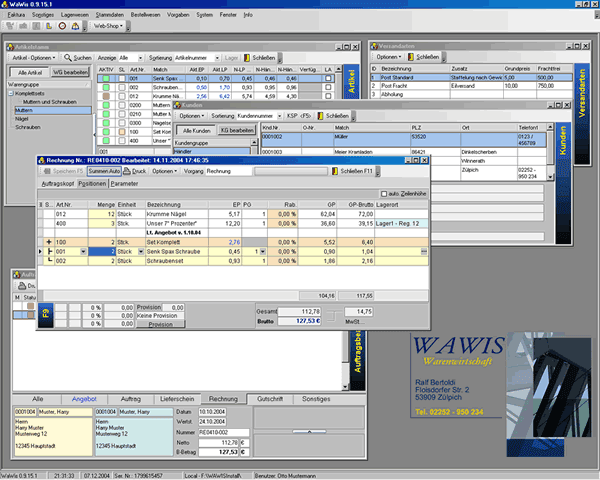The image size is (600, 480).
Task: Click the Kunden list scrollbar down arrow
Action: click(x=550, y=177)
